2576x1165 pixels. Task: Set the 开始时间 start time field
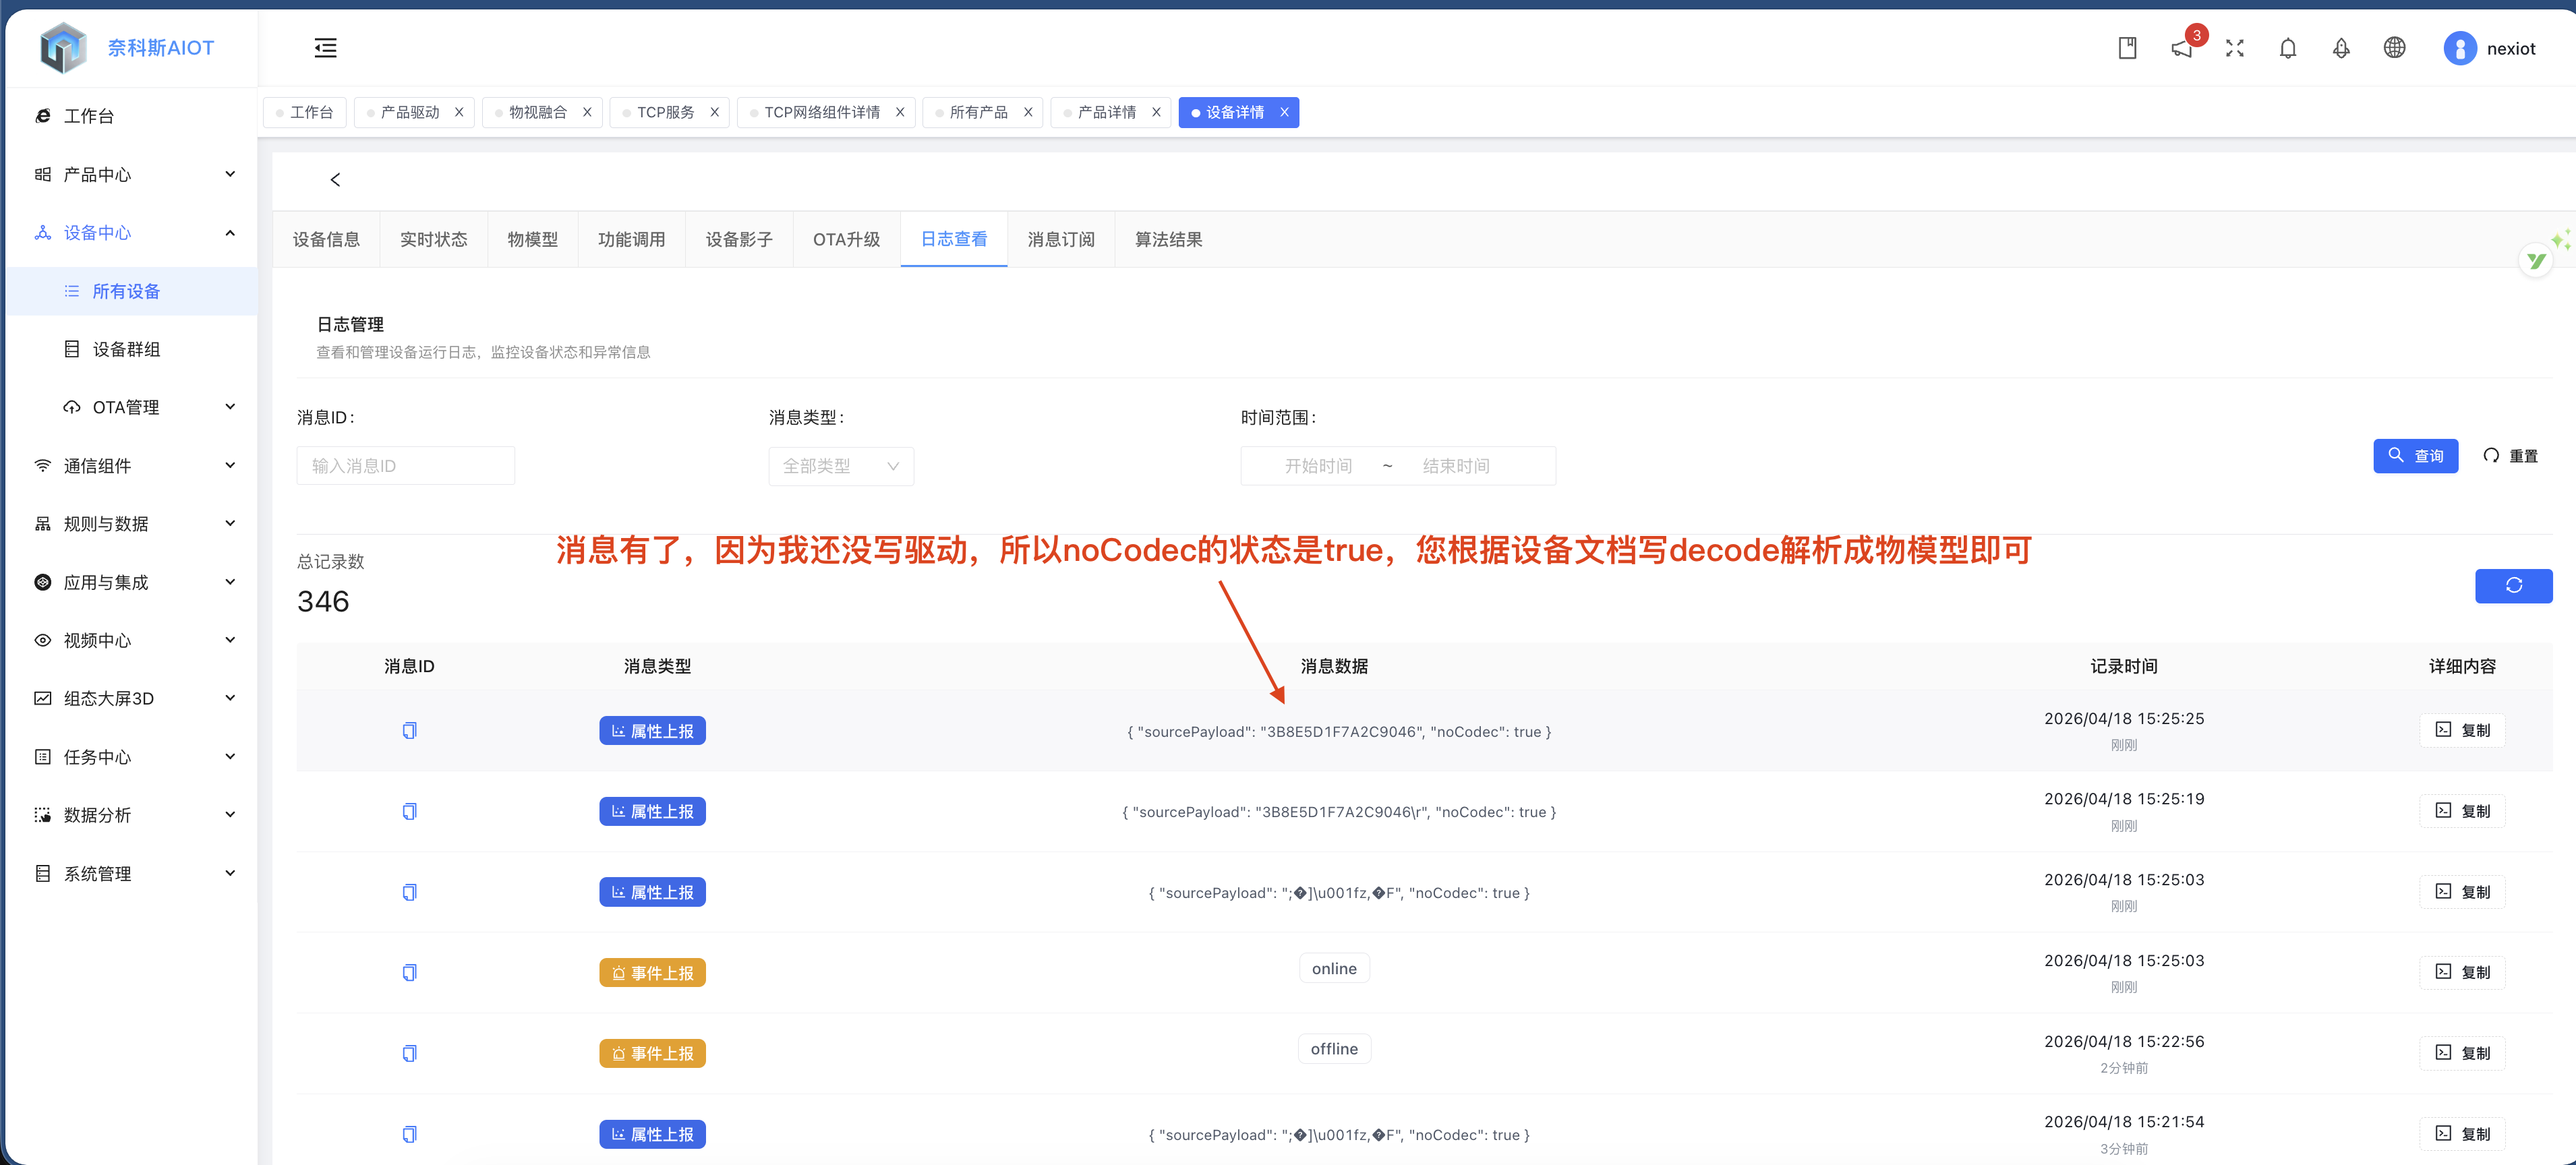(1318, 466)
